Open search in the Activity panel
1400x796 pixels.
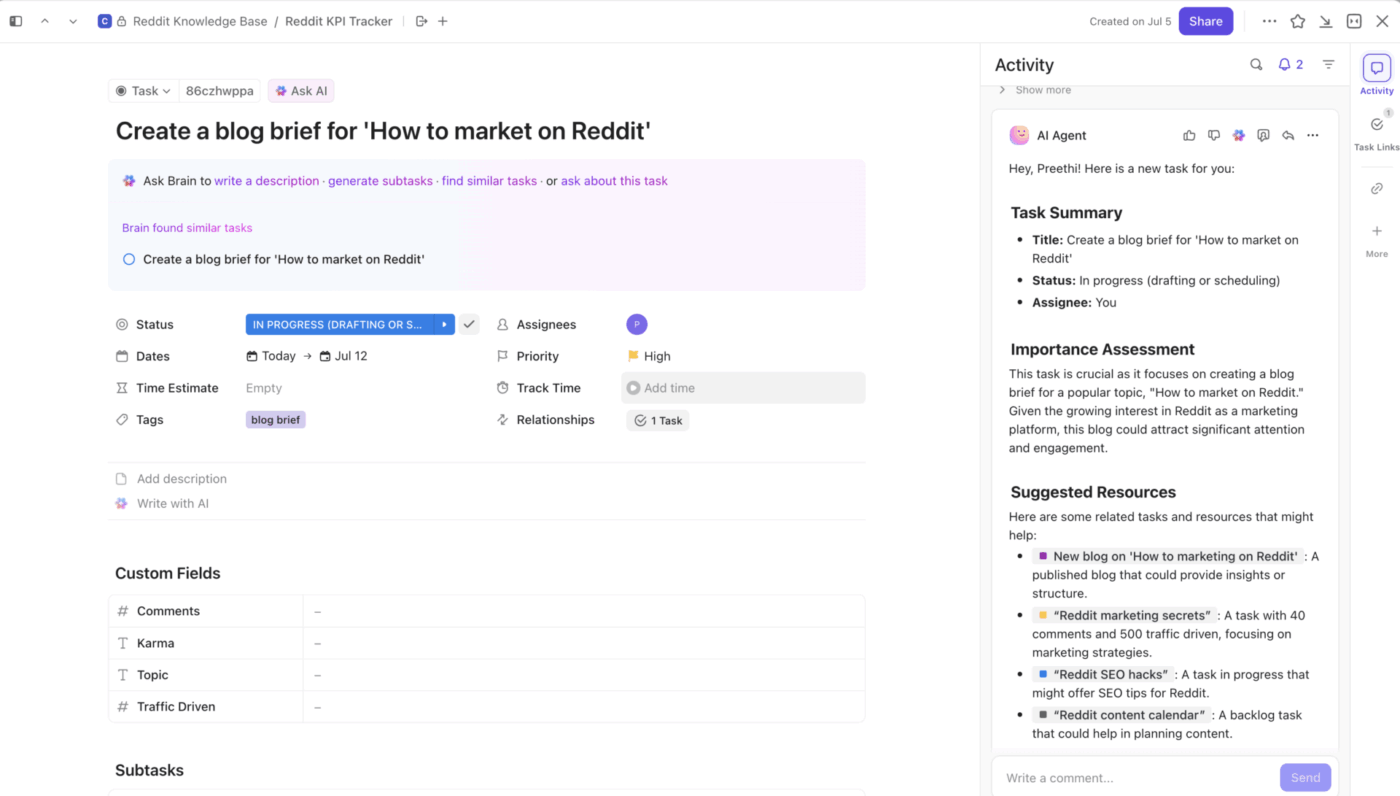point(1256,63)
